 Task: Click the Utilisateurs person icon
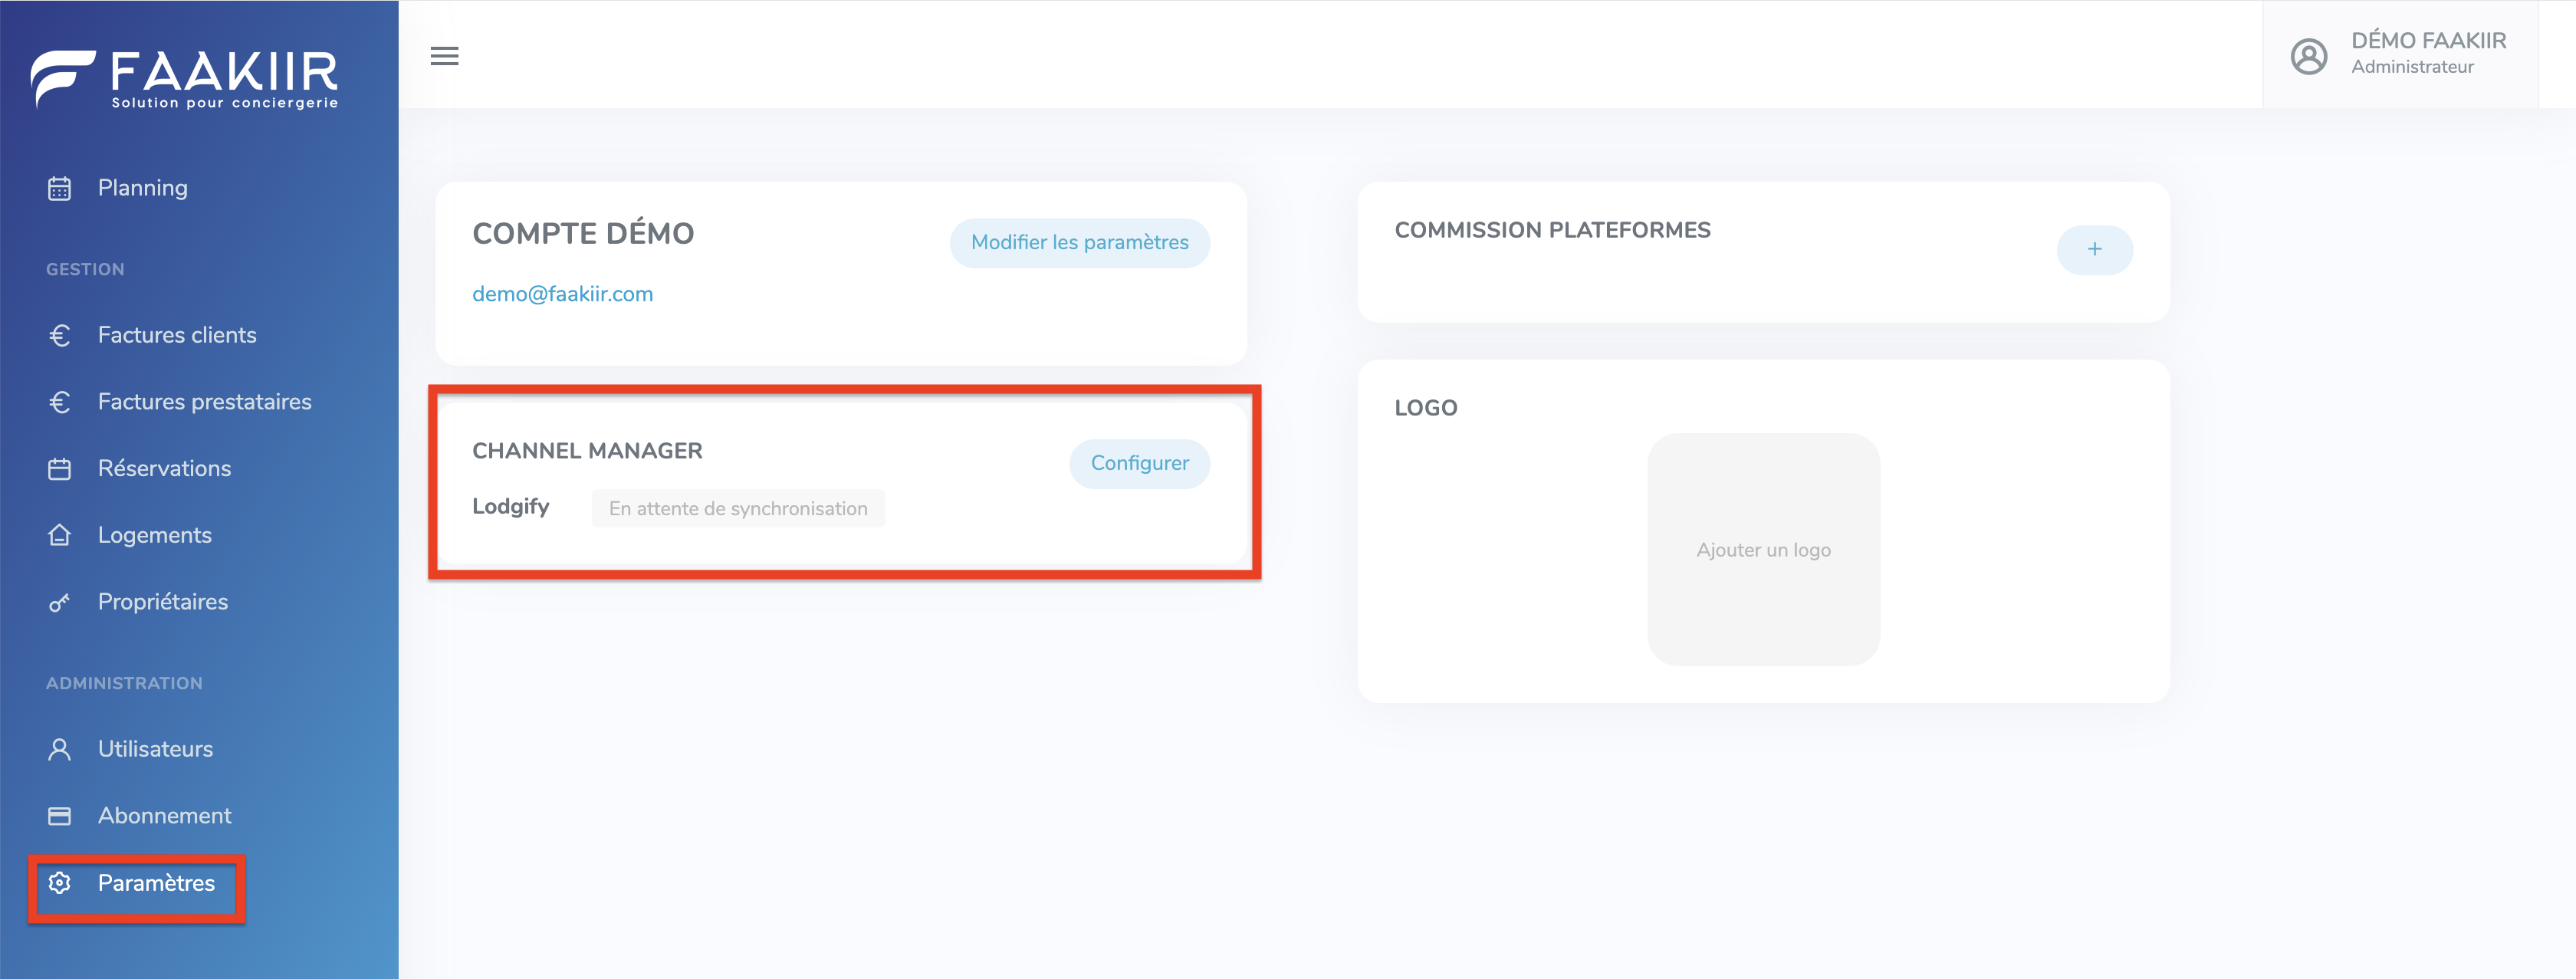pos(59,749)
